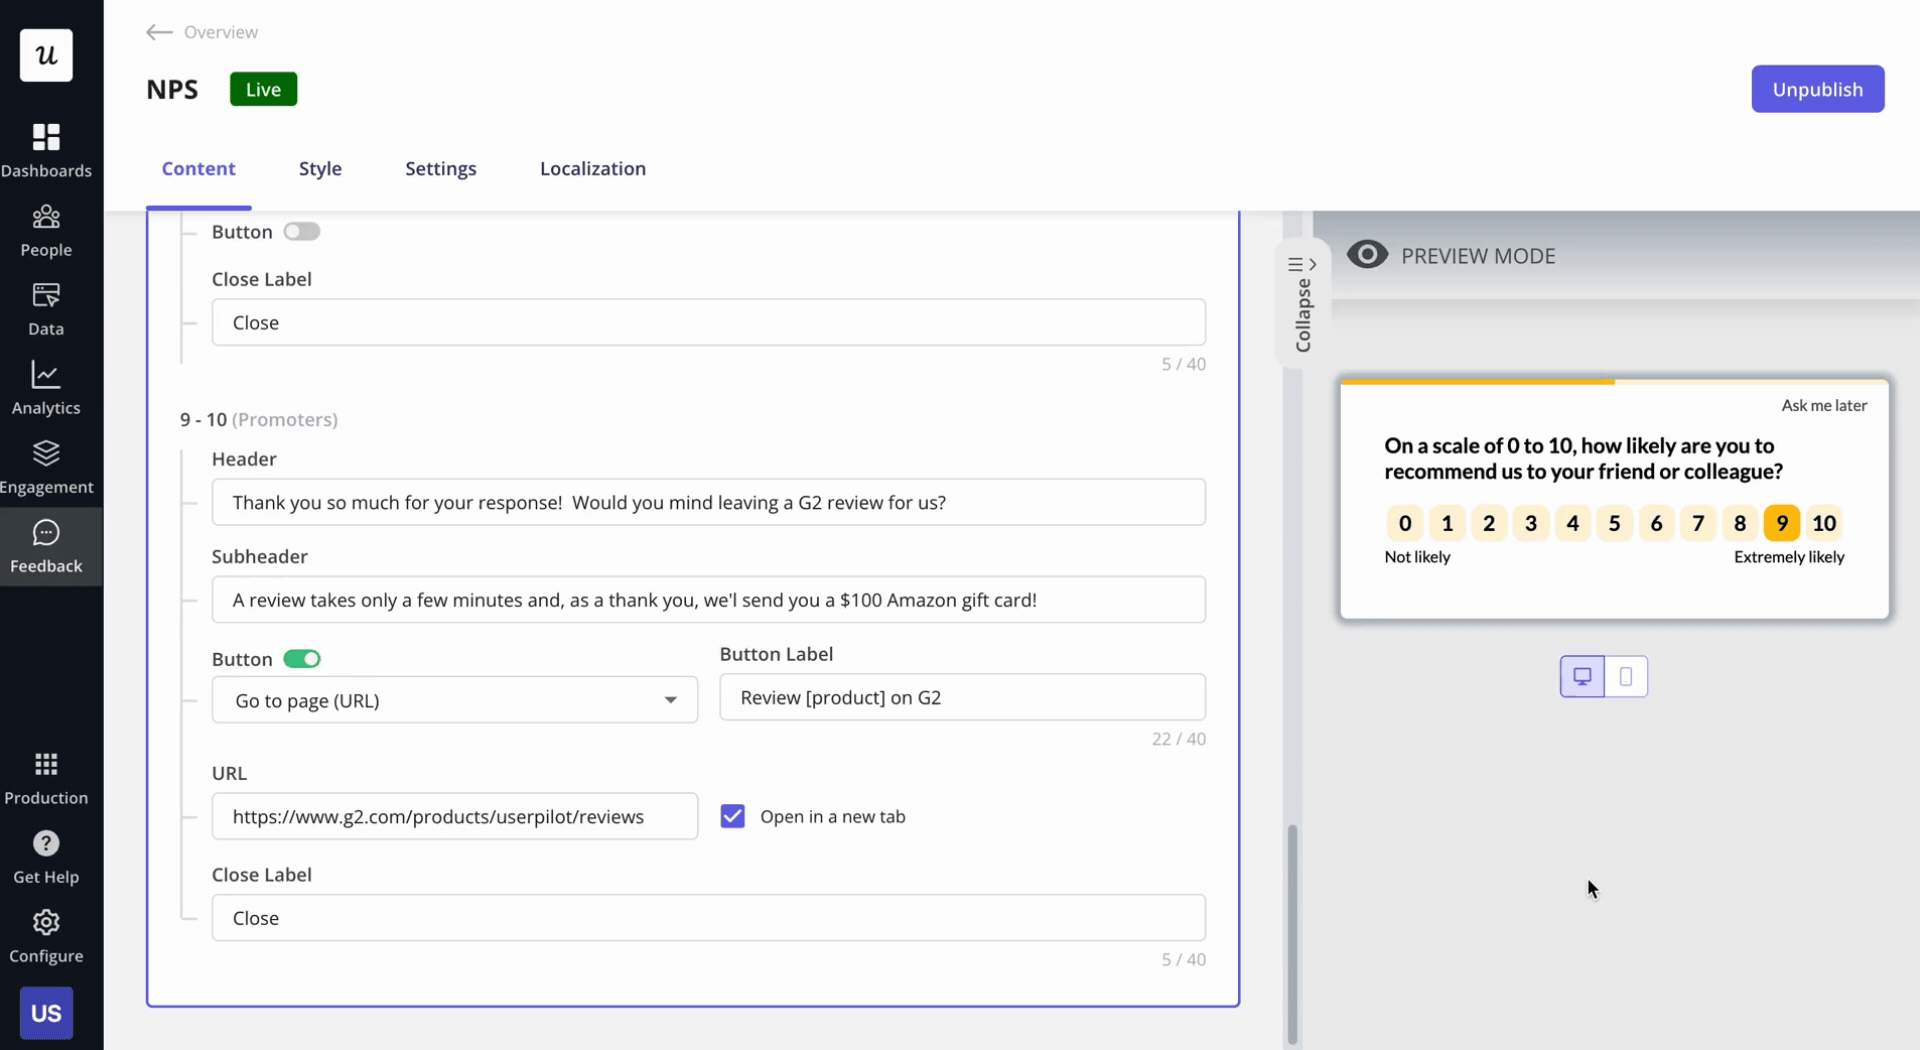This screenshot has height=1050, width=1920.
Task: Disable the Button toggle for Promoters
Action: 302,659
